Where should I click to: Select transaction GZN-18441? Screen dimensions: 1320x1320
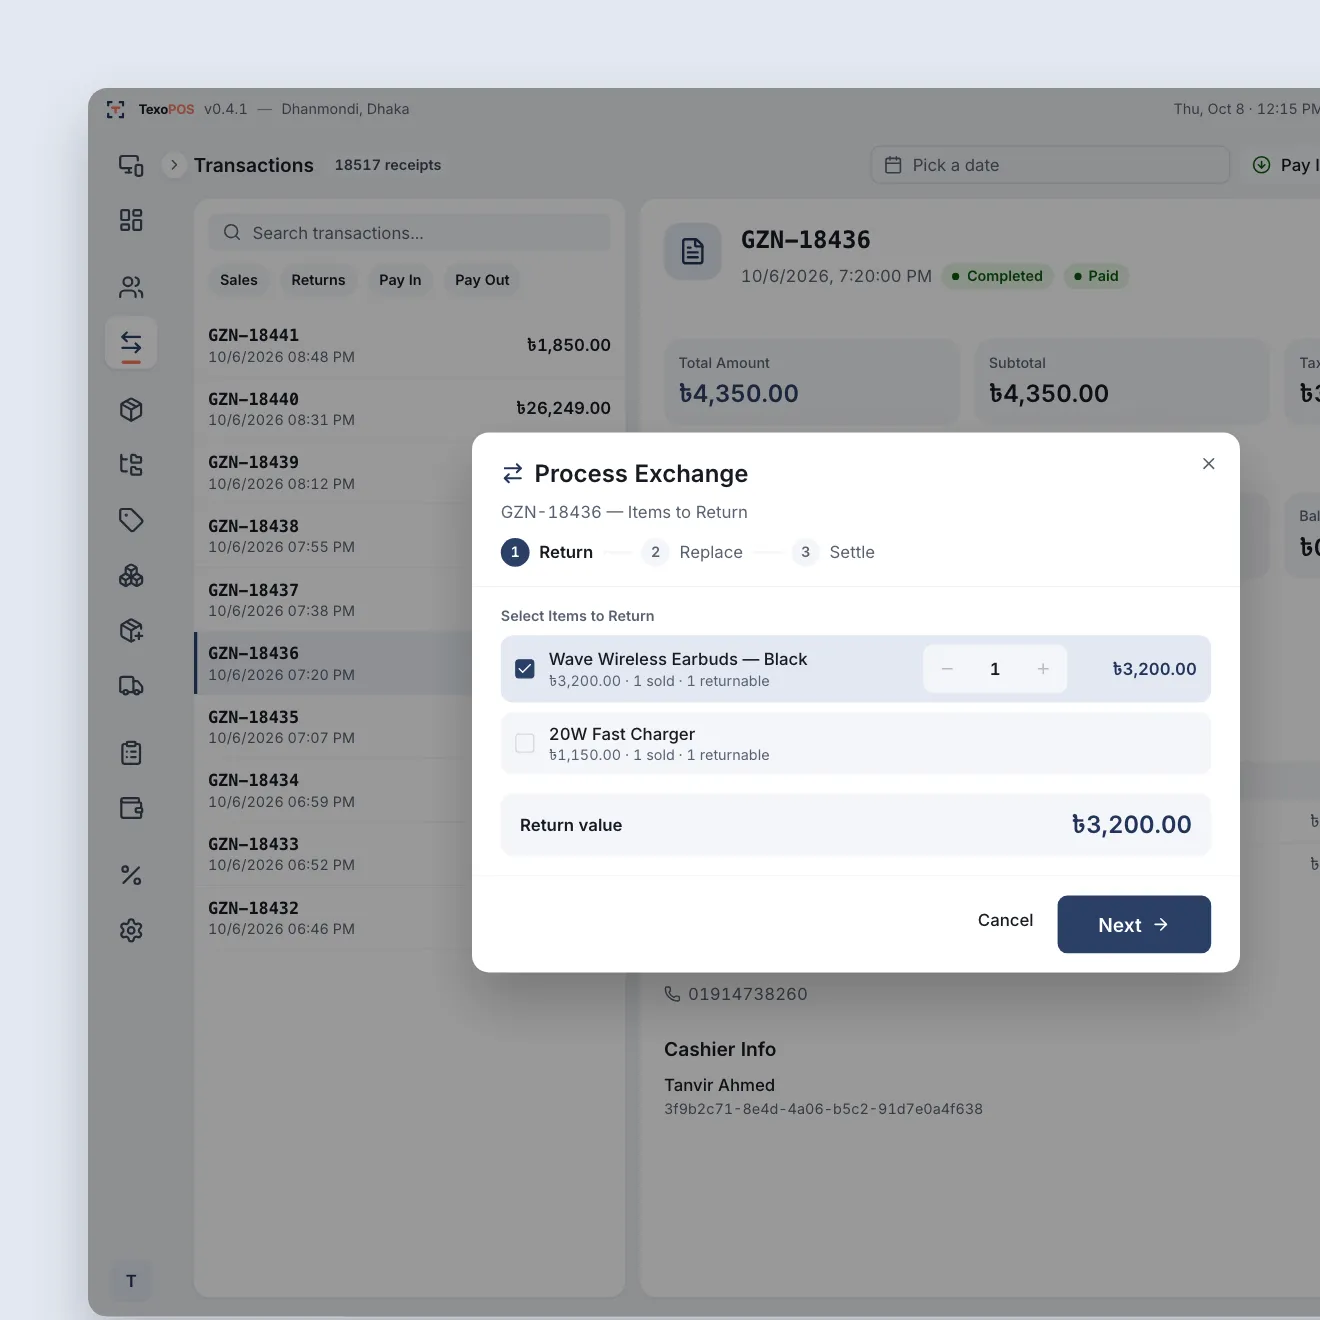[409, 345]
